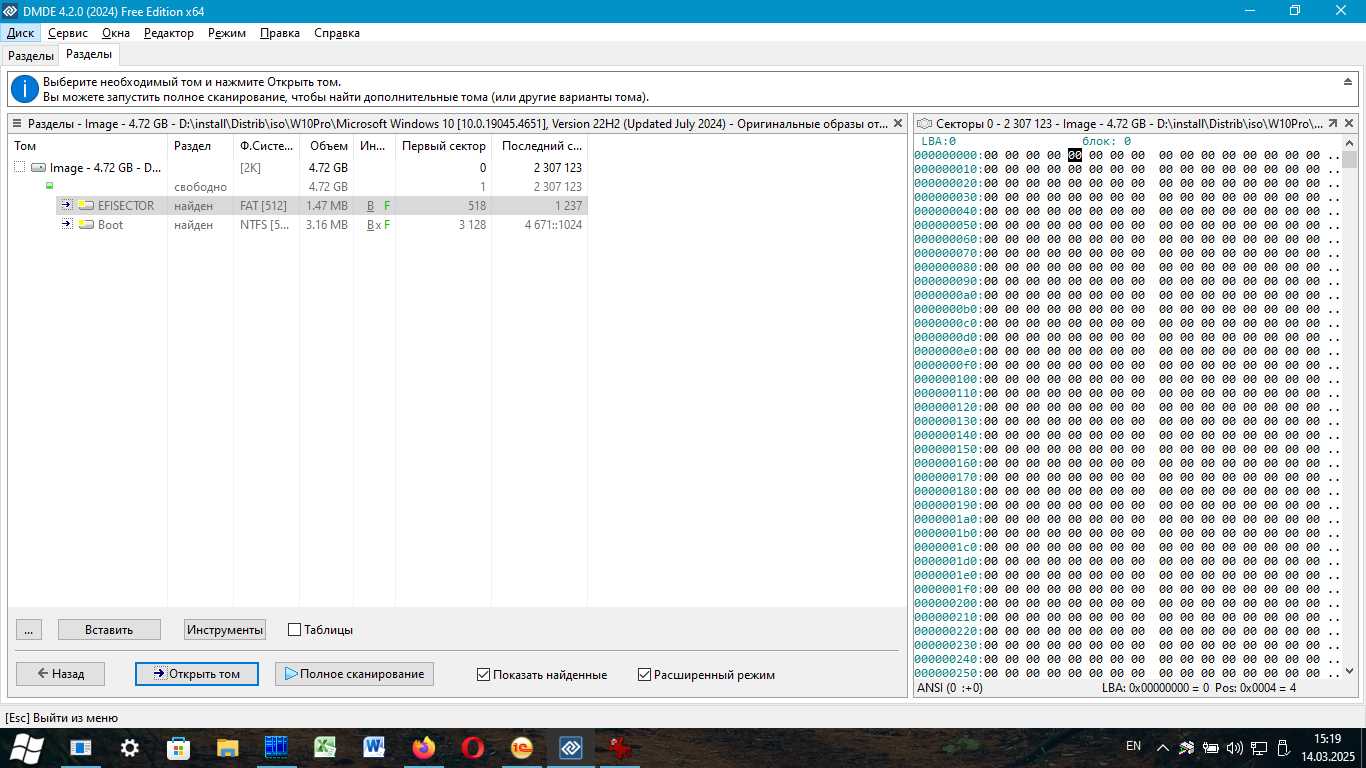
Task: Click the Первый сектор column header
Action: pos(443,146)
